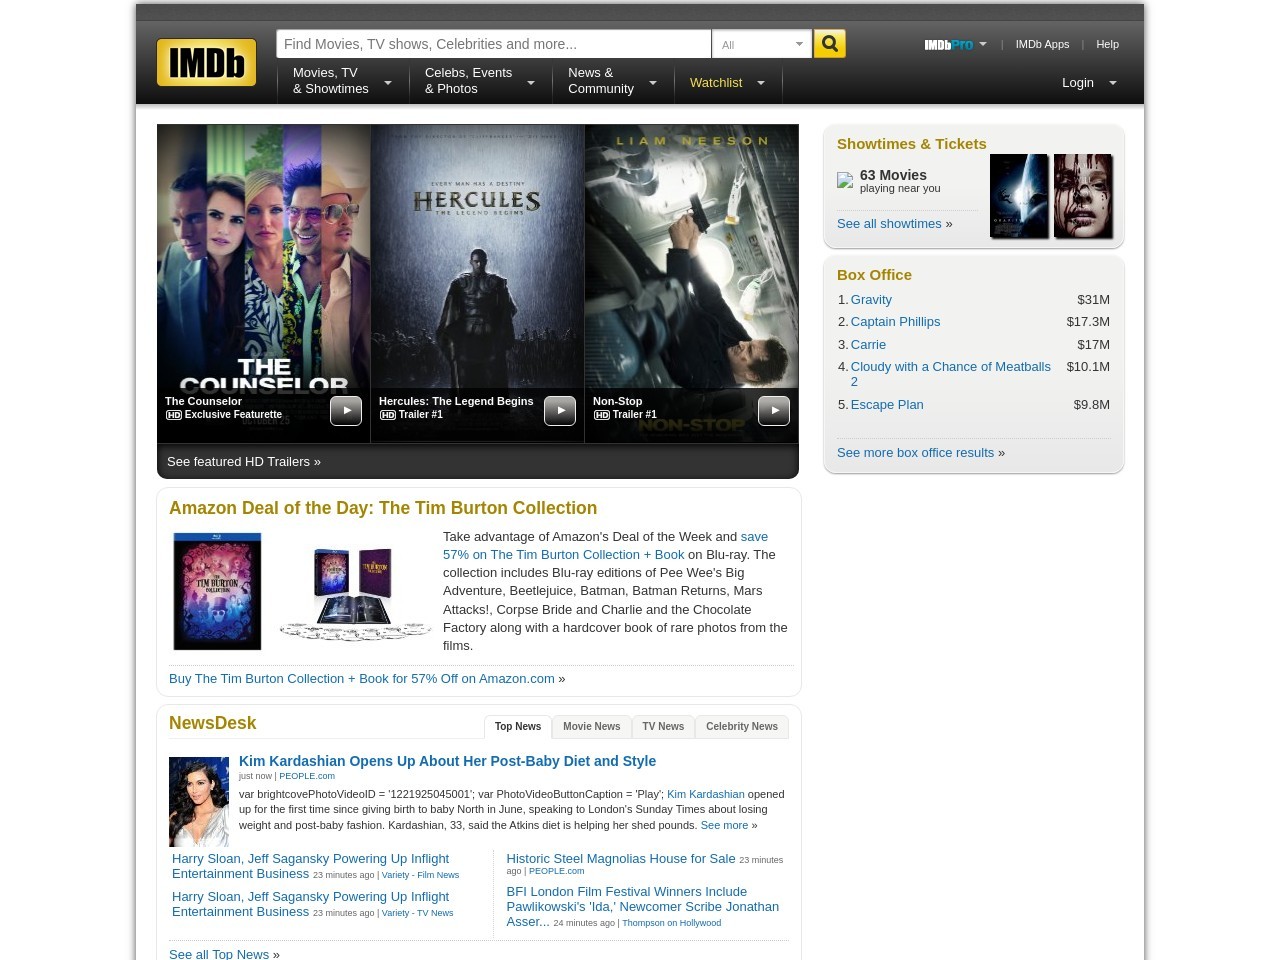This screenshot has height=960, width=1280.
Task: Open Escape Plan box office entry
Action: [x=887, y=405]
